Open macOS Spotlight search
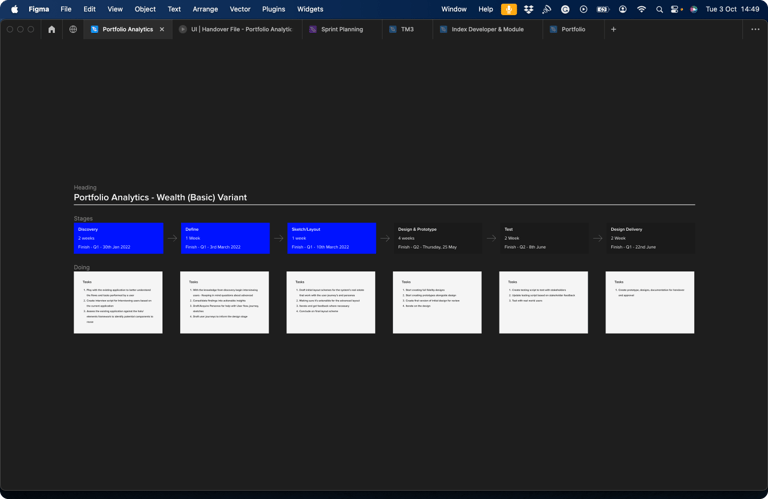This screenshot has width=768, height=499. (x=659, y=9)
